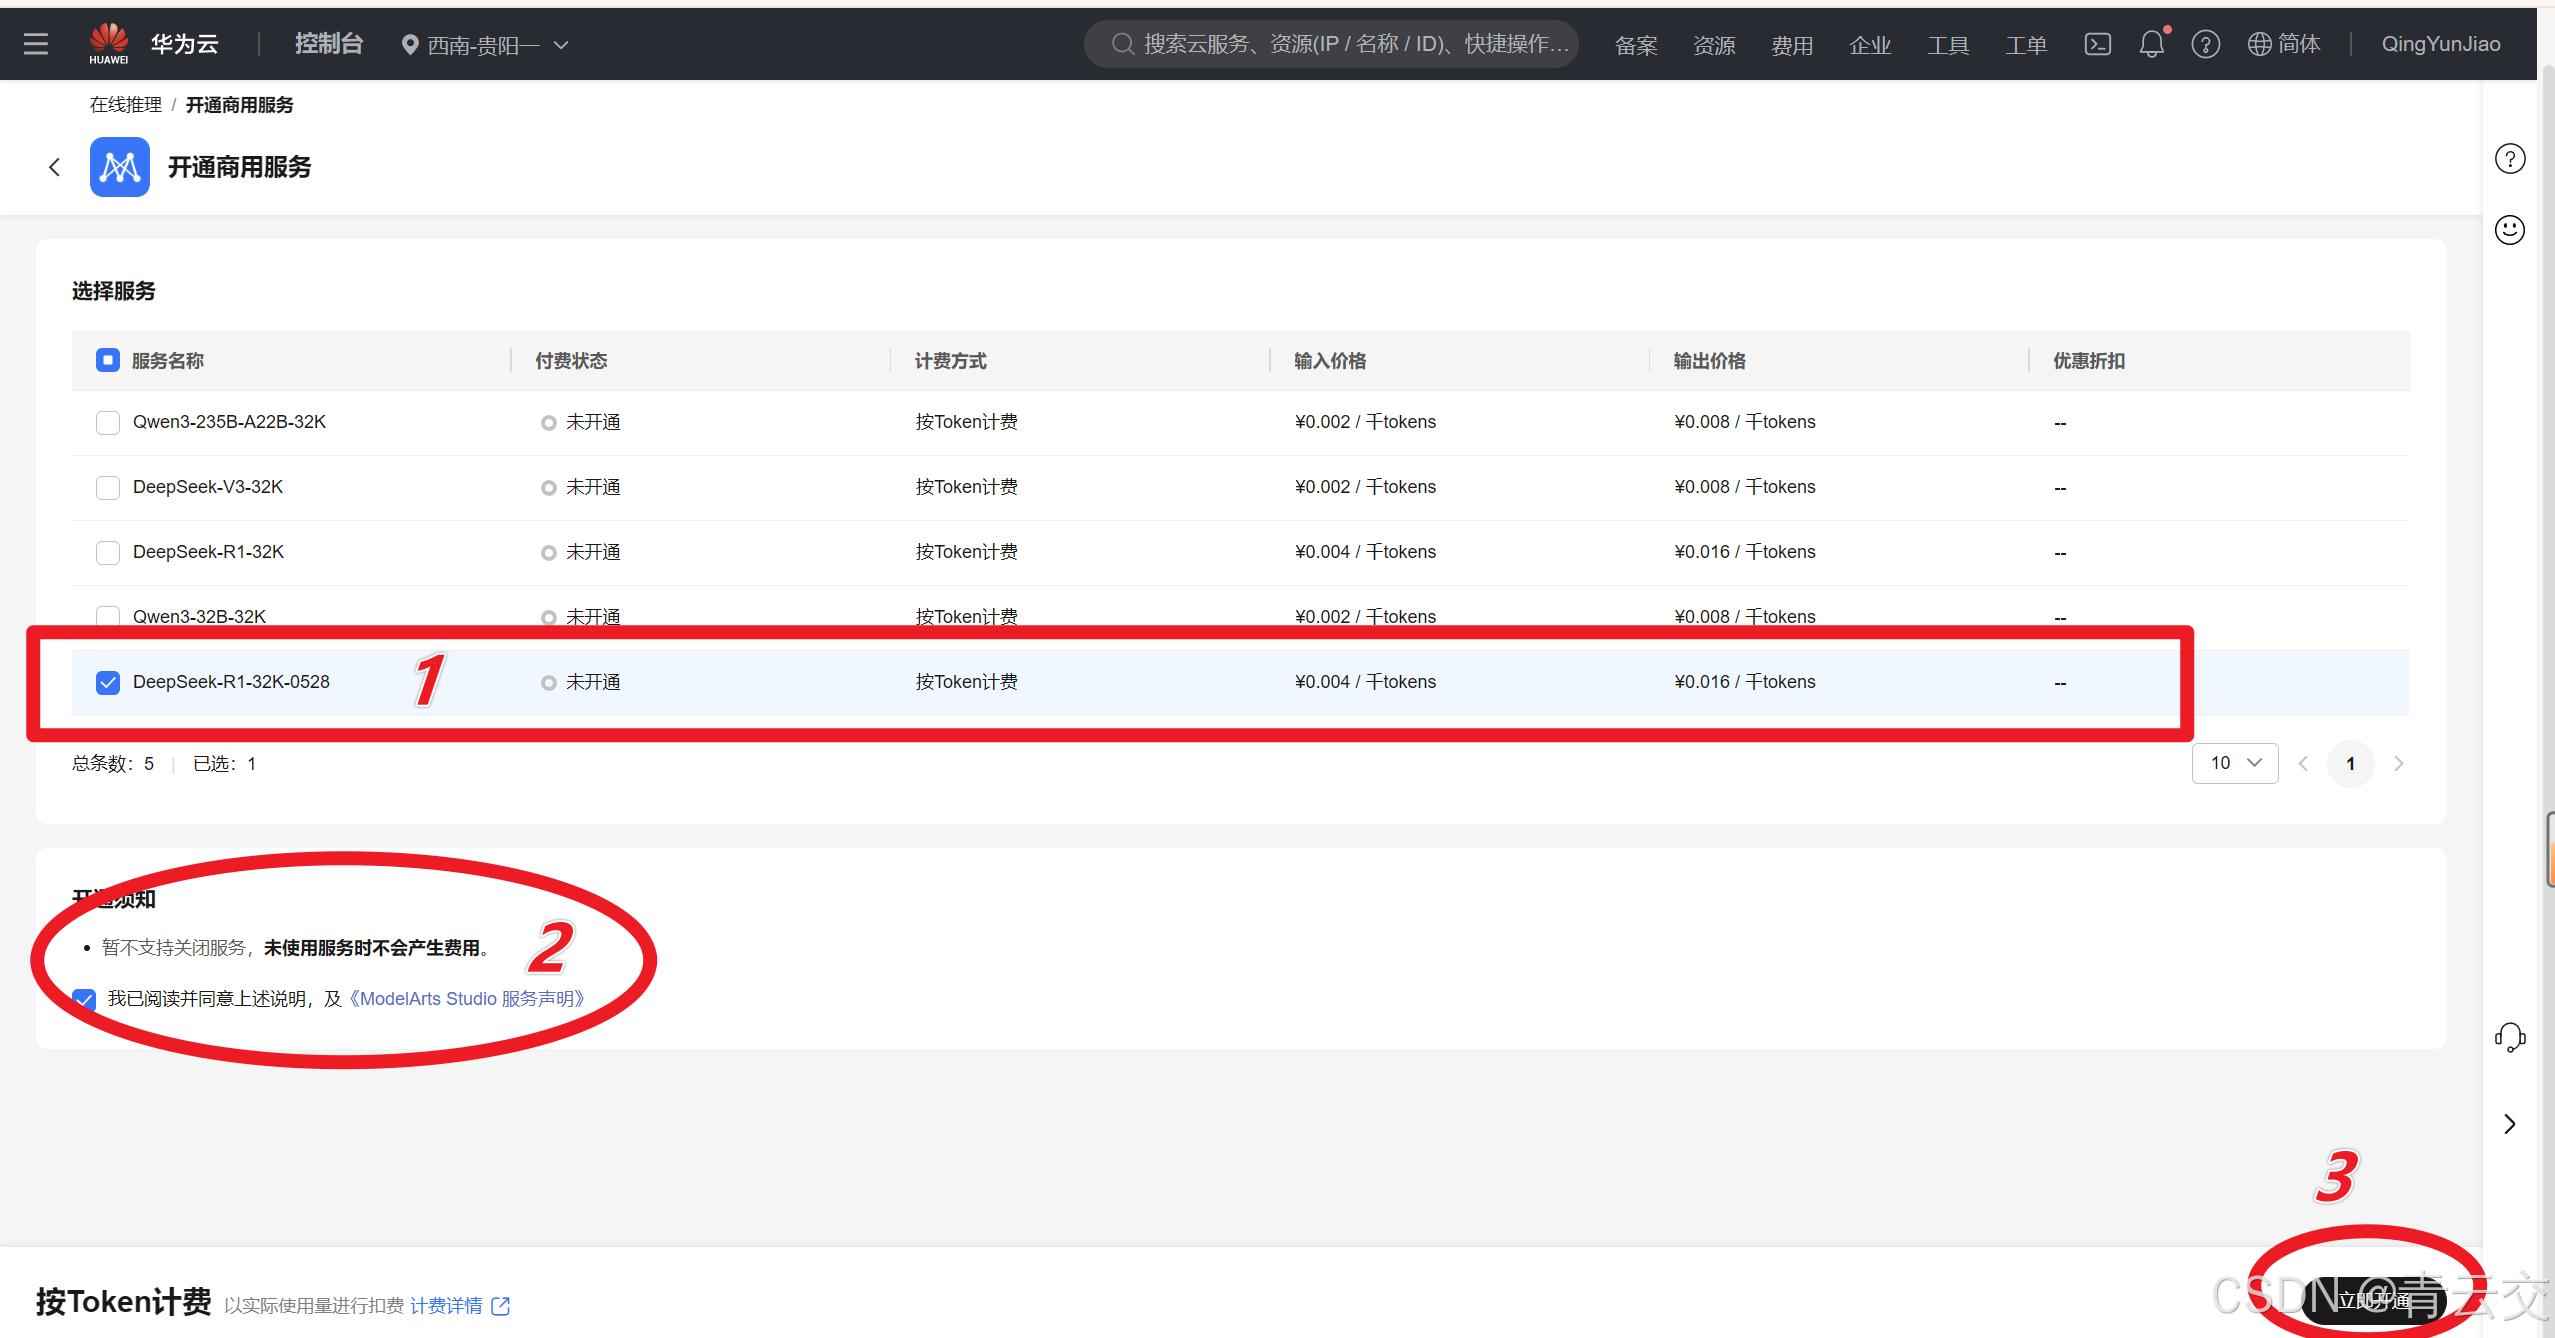Open the hamburger navigation menu
Screen dimensions: 2555x1338
[x=36, y=44]
